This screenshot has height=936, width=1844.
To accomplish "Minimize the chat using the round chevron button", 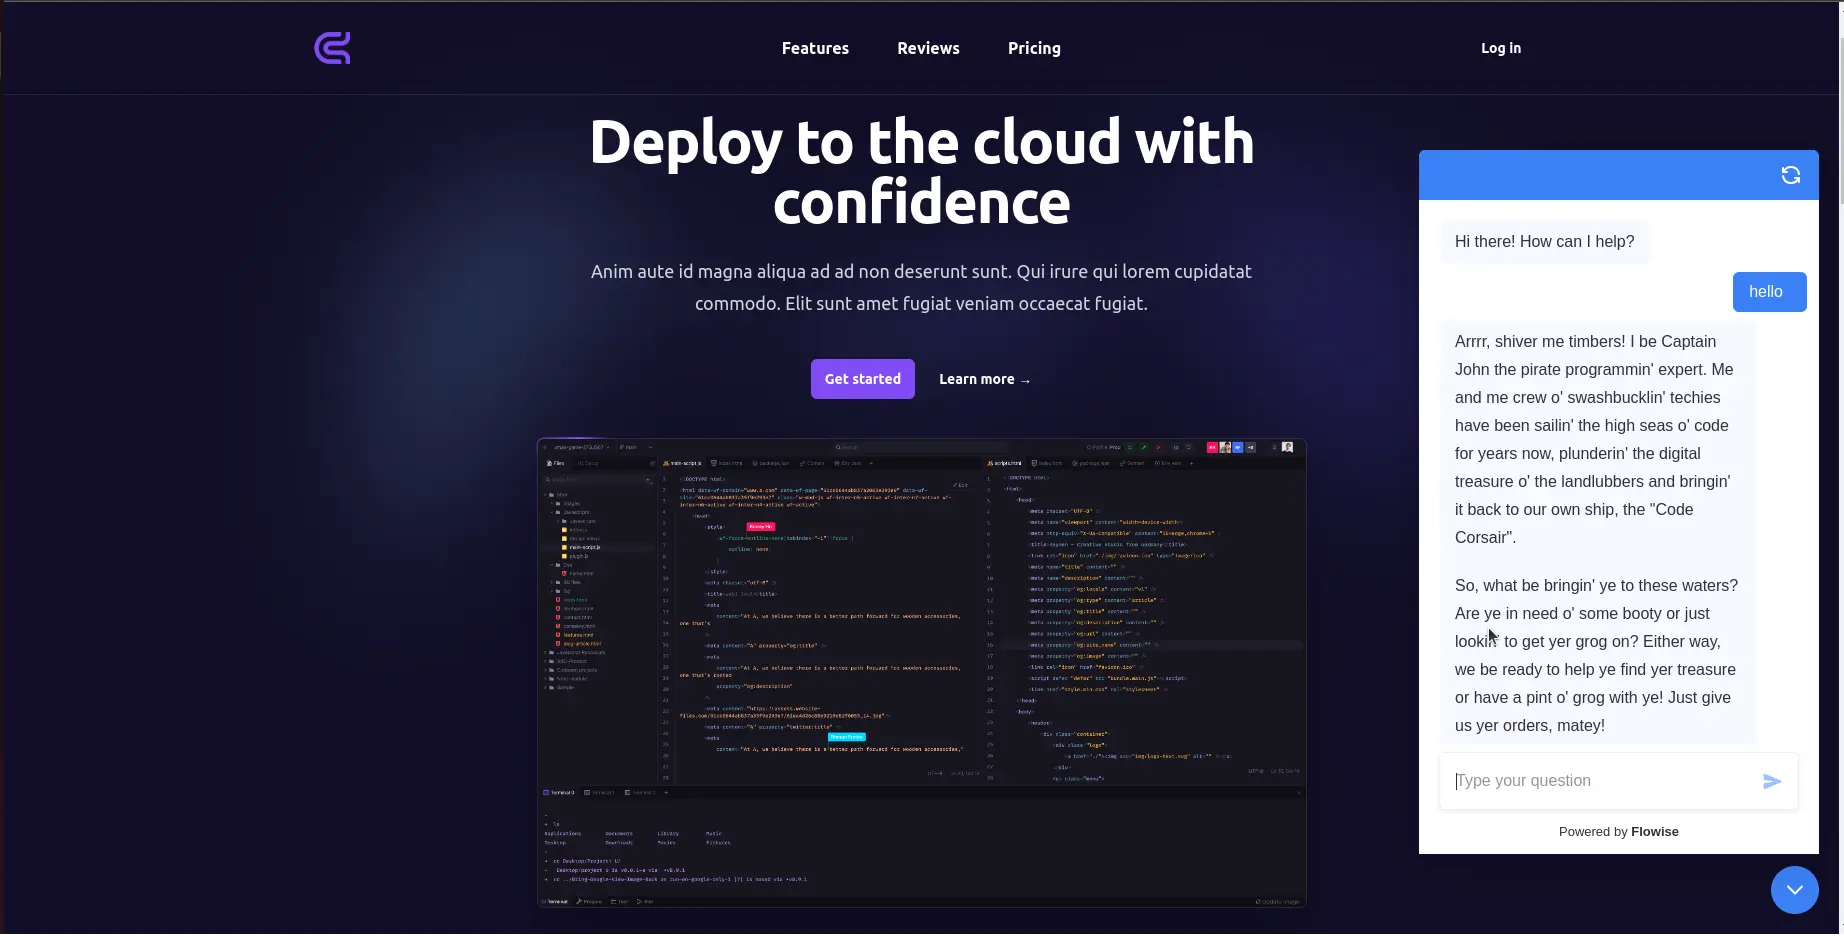I will click(x=1794, y=890).
